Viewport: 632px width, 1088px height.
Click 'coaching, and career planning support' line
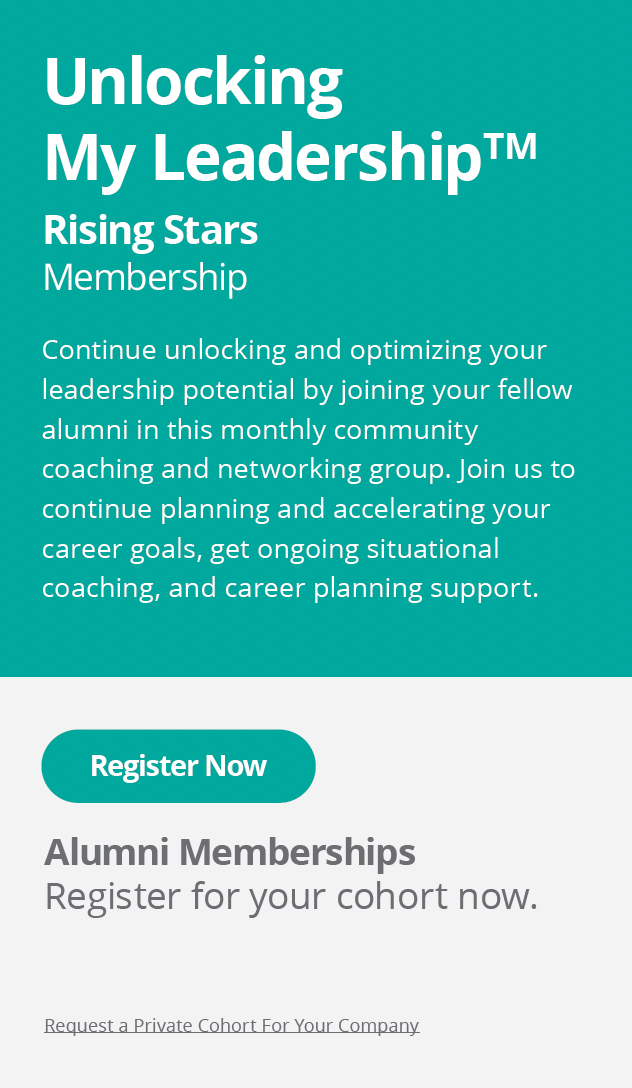coord(290,588)
